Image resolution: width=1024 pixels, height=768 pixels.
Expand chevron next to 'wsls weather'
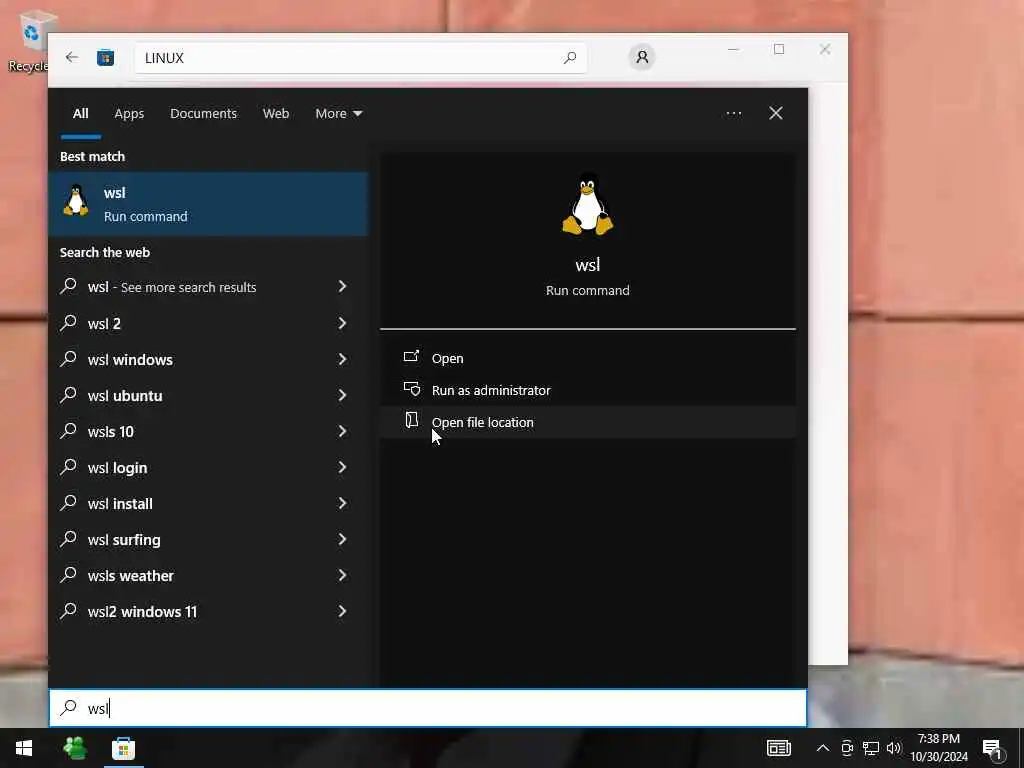342,575
